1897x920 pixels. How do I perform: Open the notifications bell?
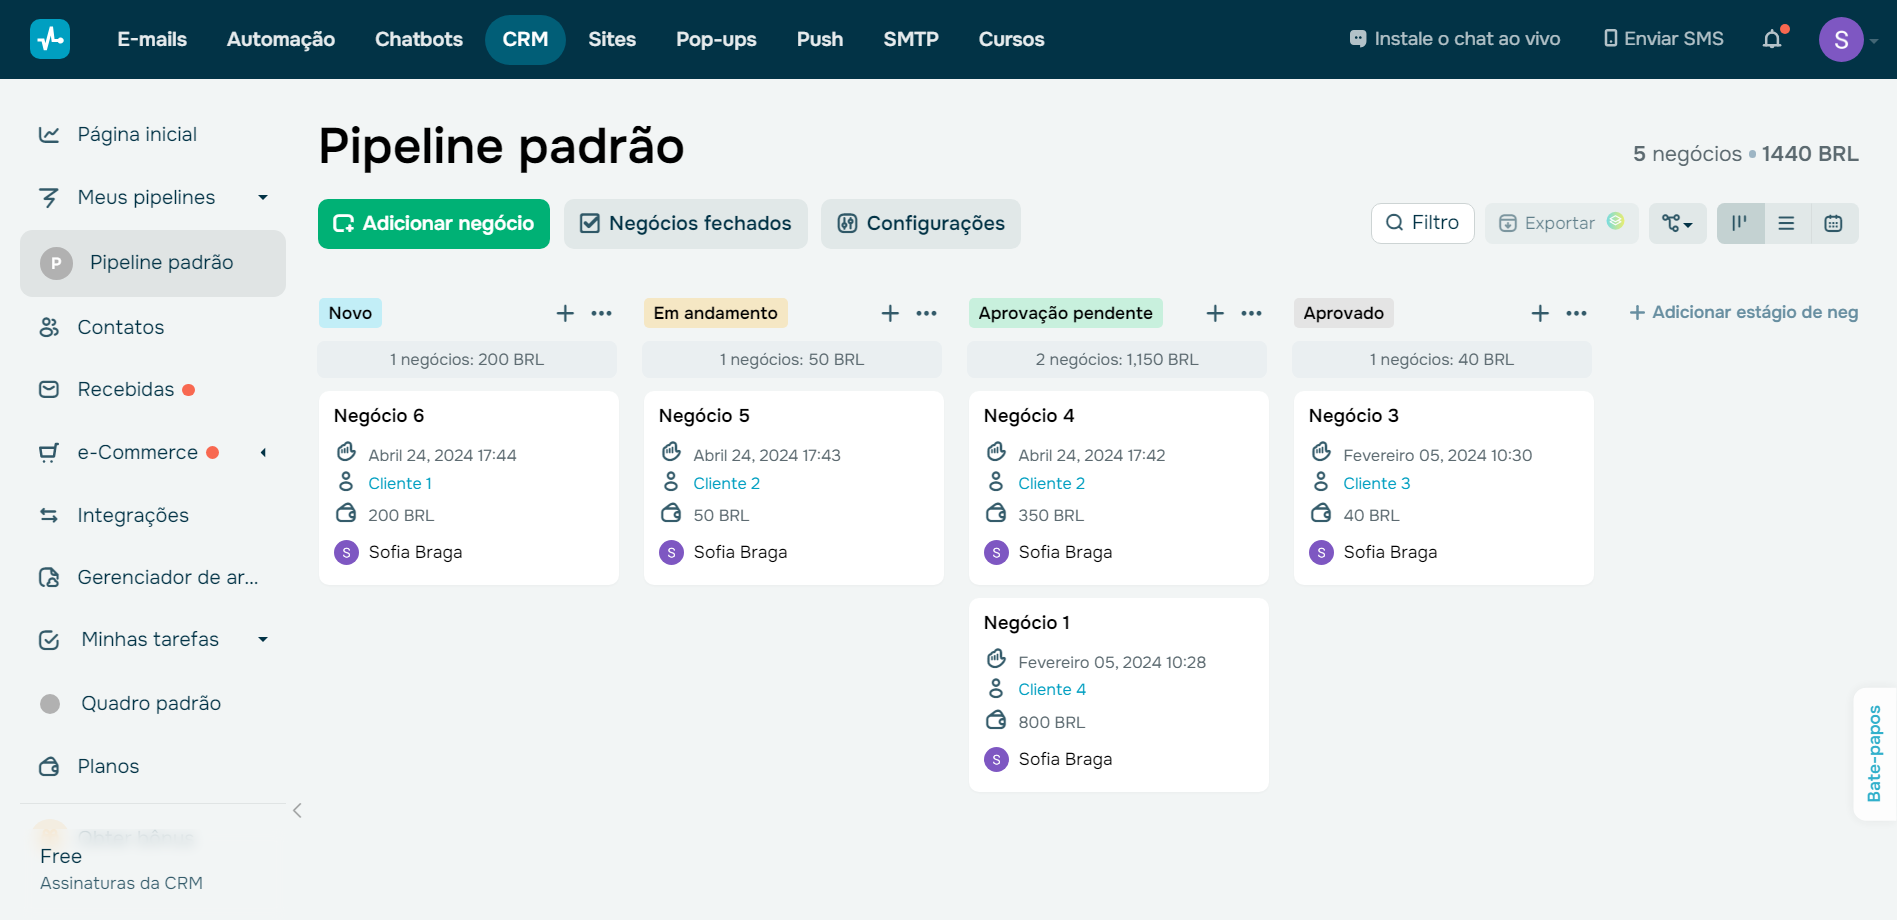pyautogui.click(x=1773, y=38)
